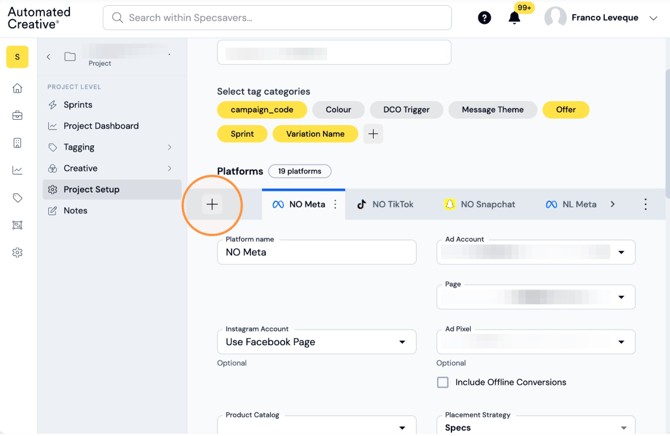The width and height of the screenshot is (670, 436).
Task: Add a new platform with plus button
Action: tap(212, 204)
